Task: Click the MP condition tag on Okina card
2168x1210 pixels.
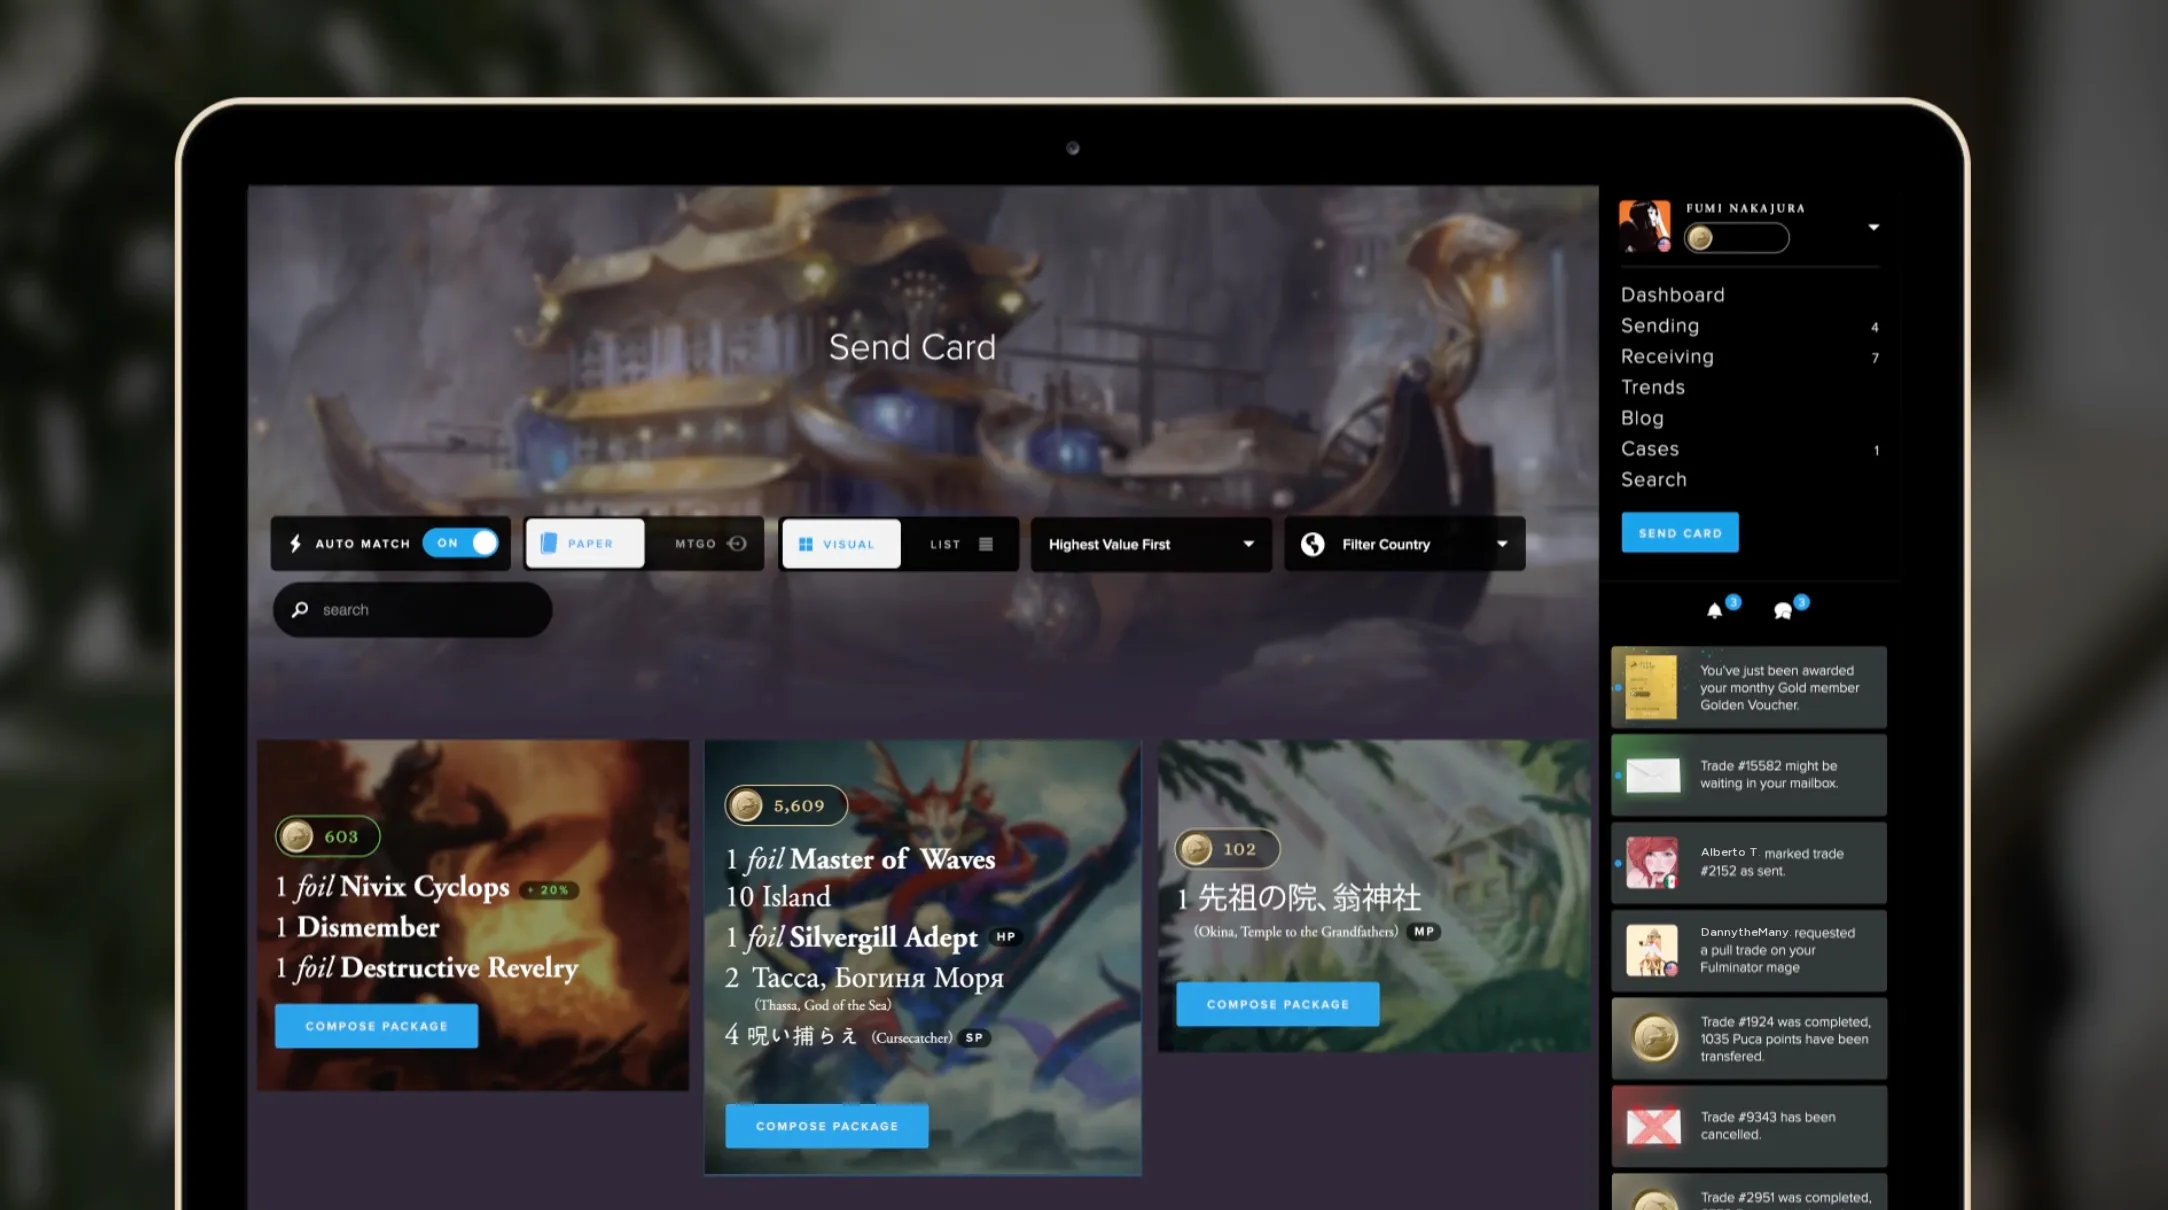Action: (1424, 931)
